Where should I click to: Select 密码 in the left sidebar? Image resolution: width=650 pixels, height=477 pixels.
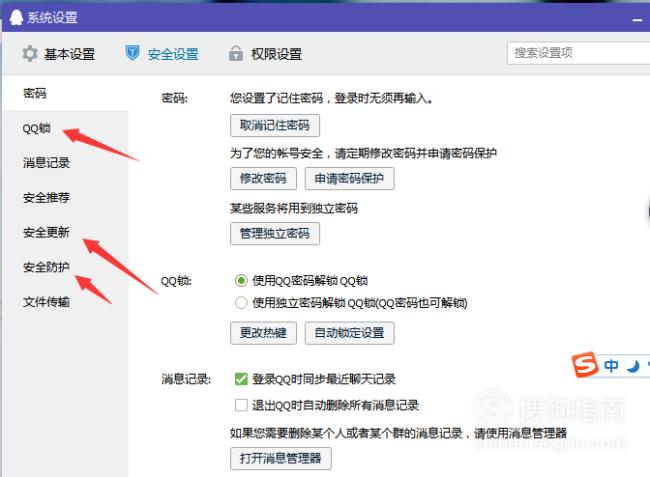65,93
